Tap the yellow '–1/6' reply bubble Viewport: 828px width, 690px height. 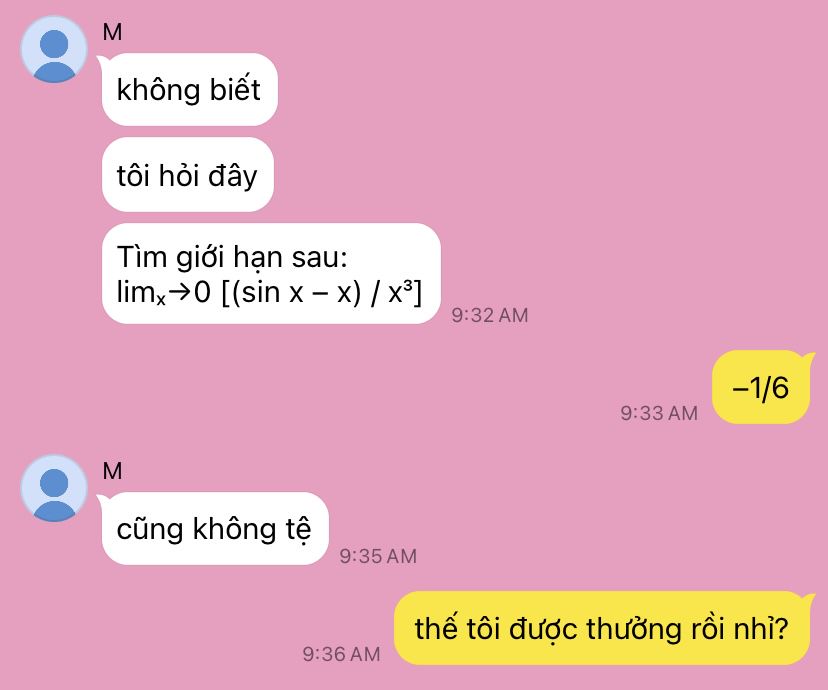pos(760,387)
